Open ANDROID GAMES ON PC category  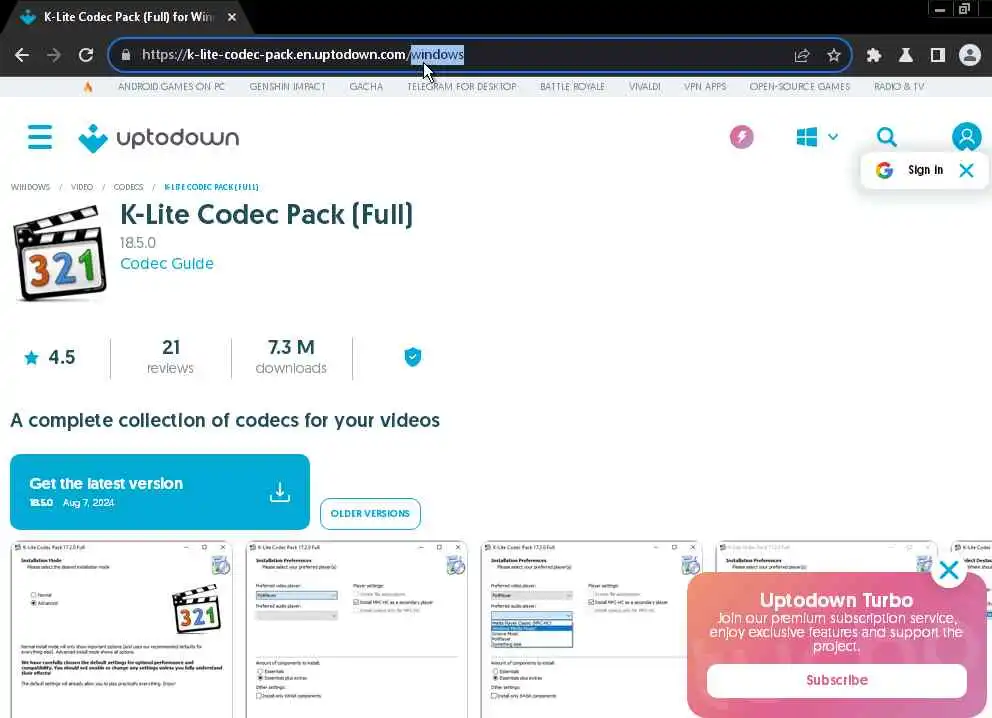coord(171,87)
